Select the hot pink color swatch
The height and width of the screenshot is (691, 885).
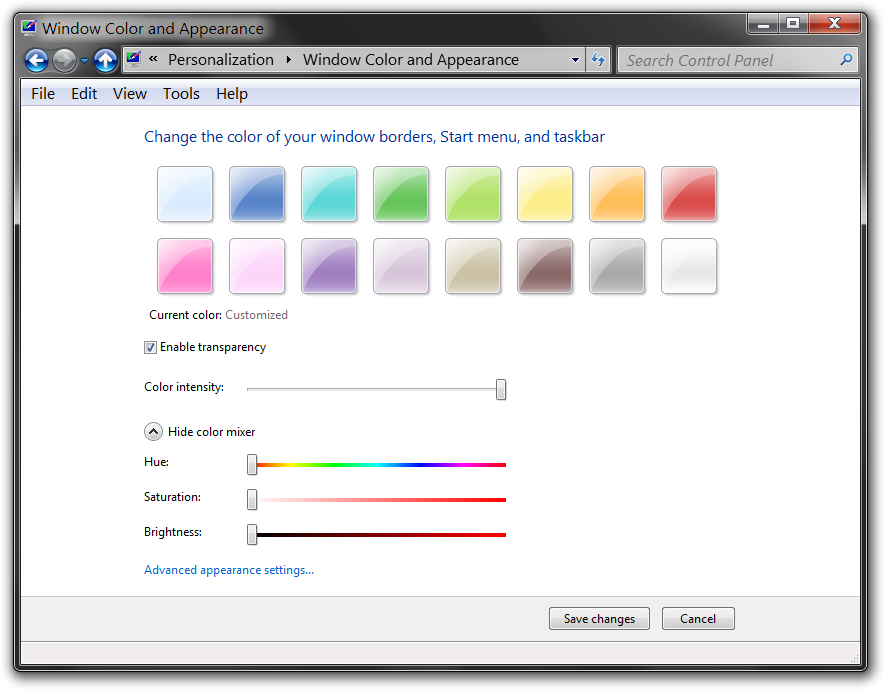tap(185, 266)
